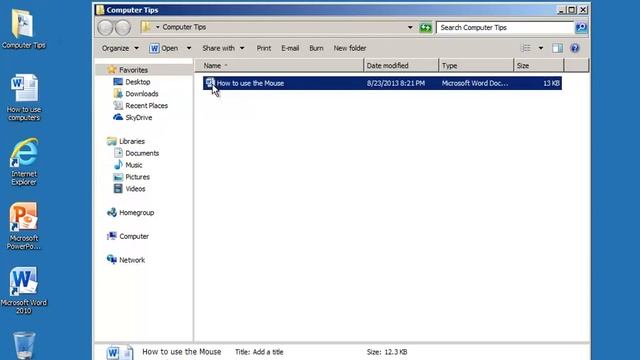Click the Pictures library icon
The height and width of the screenshot is (360, 640).
pyautogui.click(x=118, y=177)
